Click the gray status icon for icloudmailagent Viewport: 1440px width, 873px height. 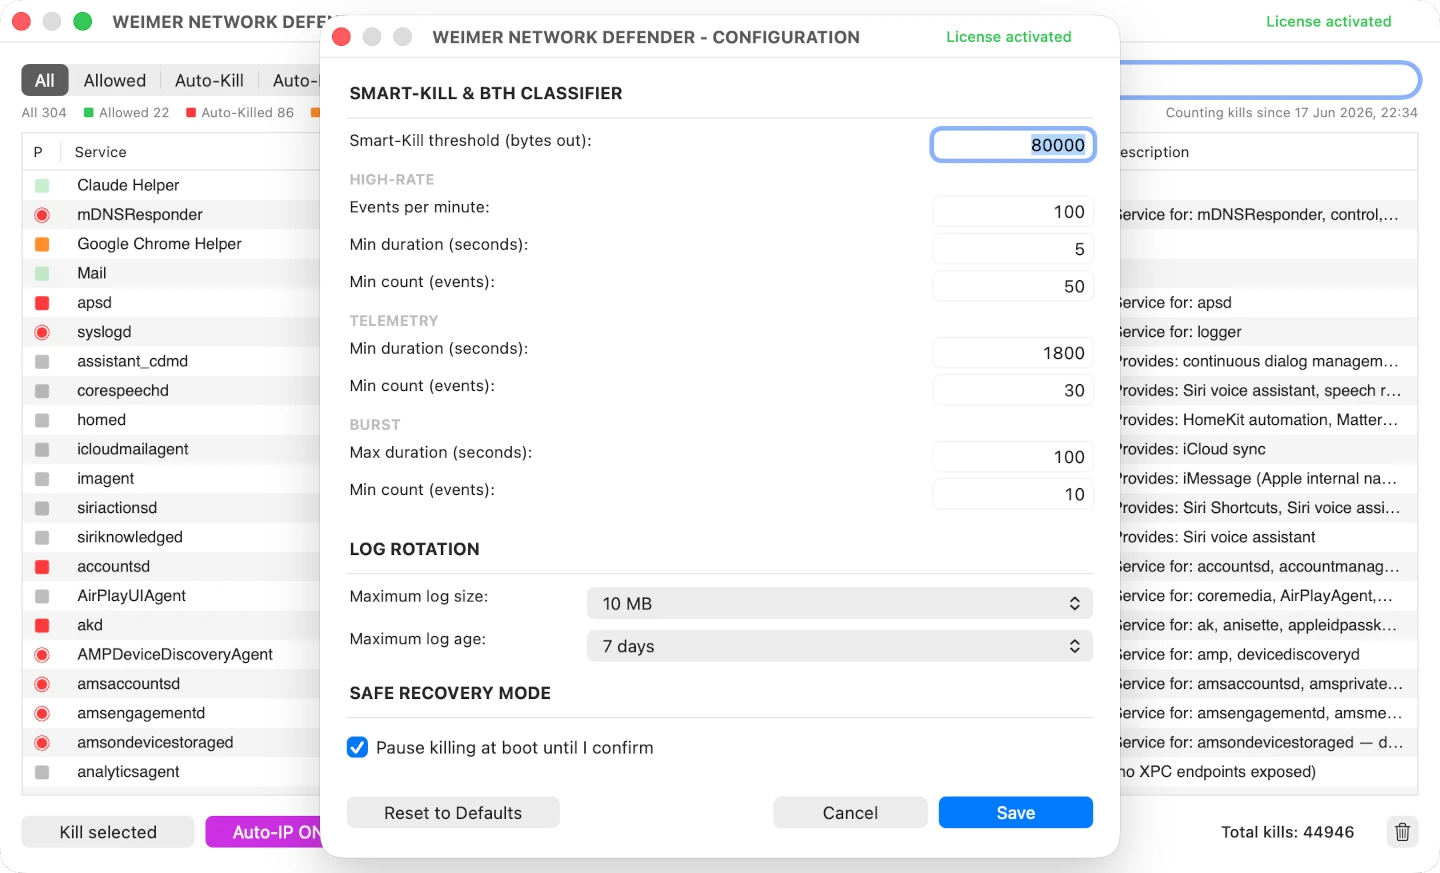[42, 450]
